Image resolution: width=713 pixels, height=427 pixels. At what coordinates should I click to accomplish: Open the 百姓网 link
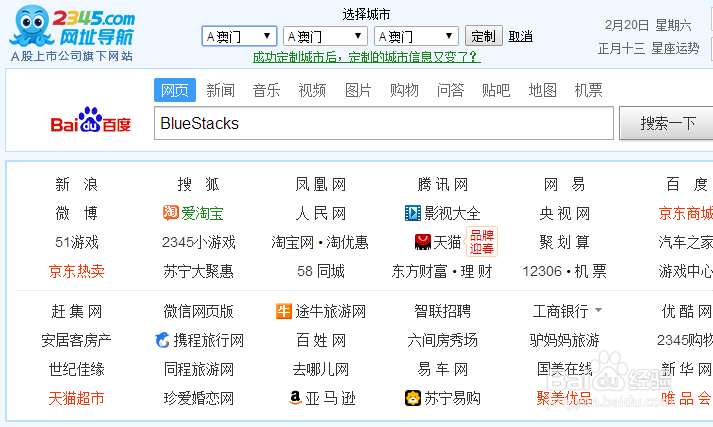321,340
